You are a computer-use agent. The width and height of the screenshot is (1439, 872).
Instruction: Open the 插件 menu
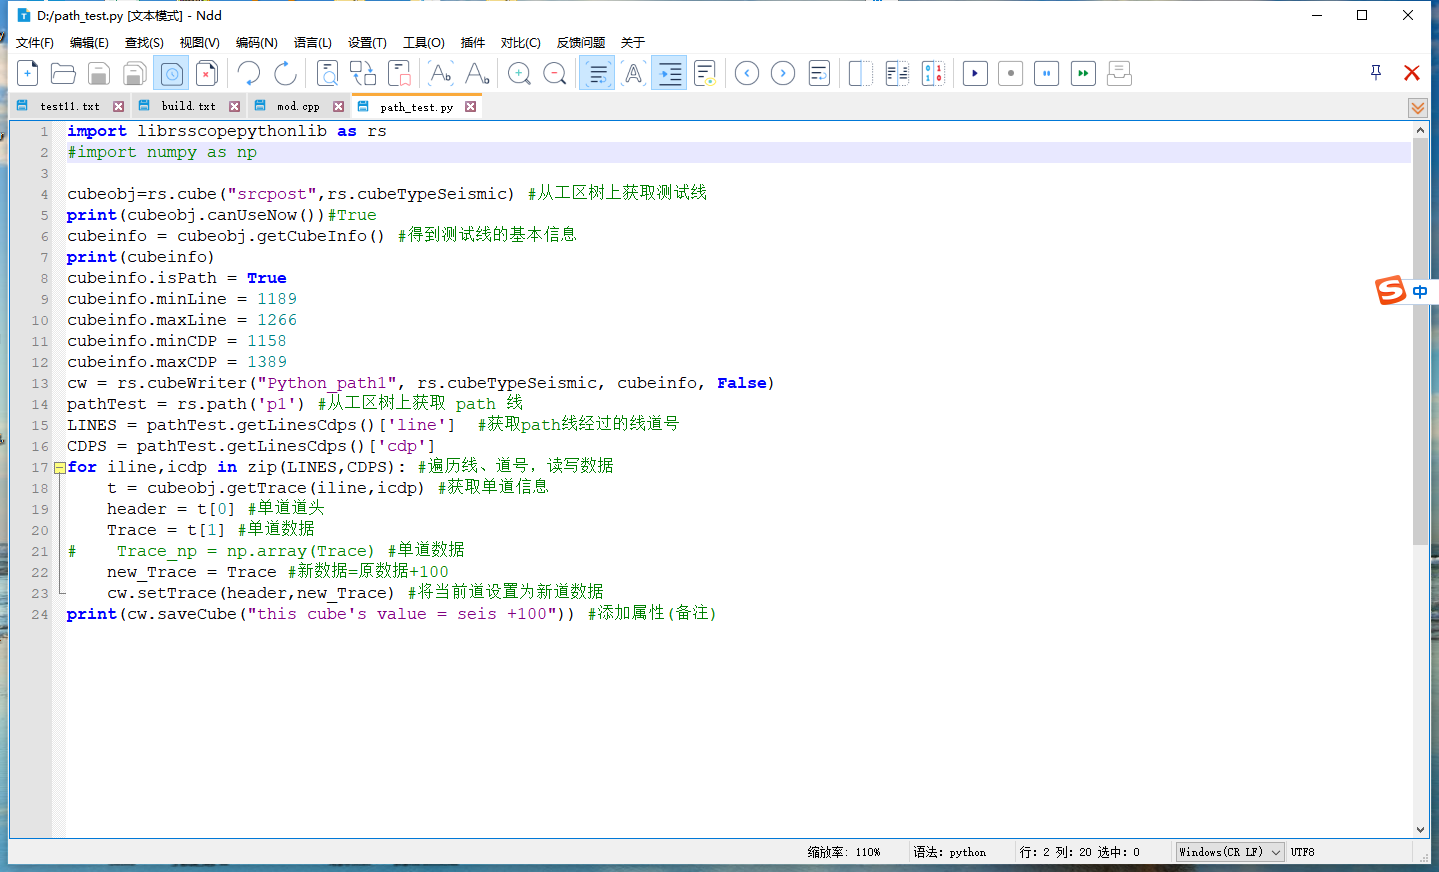472,42
